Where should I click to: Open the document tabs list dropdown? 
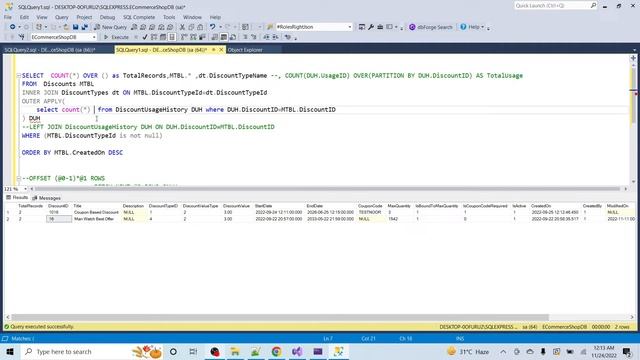click(x=634, y=50)
